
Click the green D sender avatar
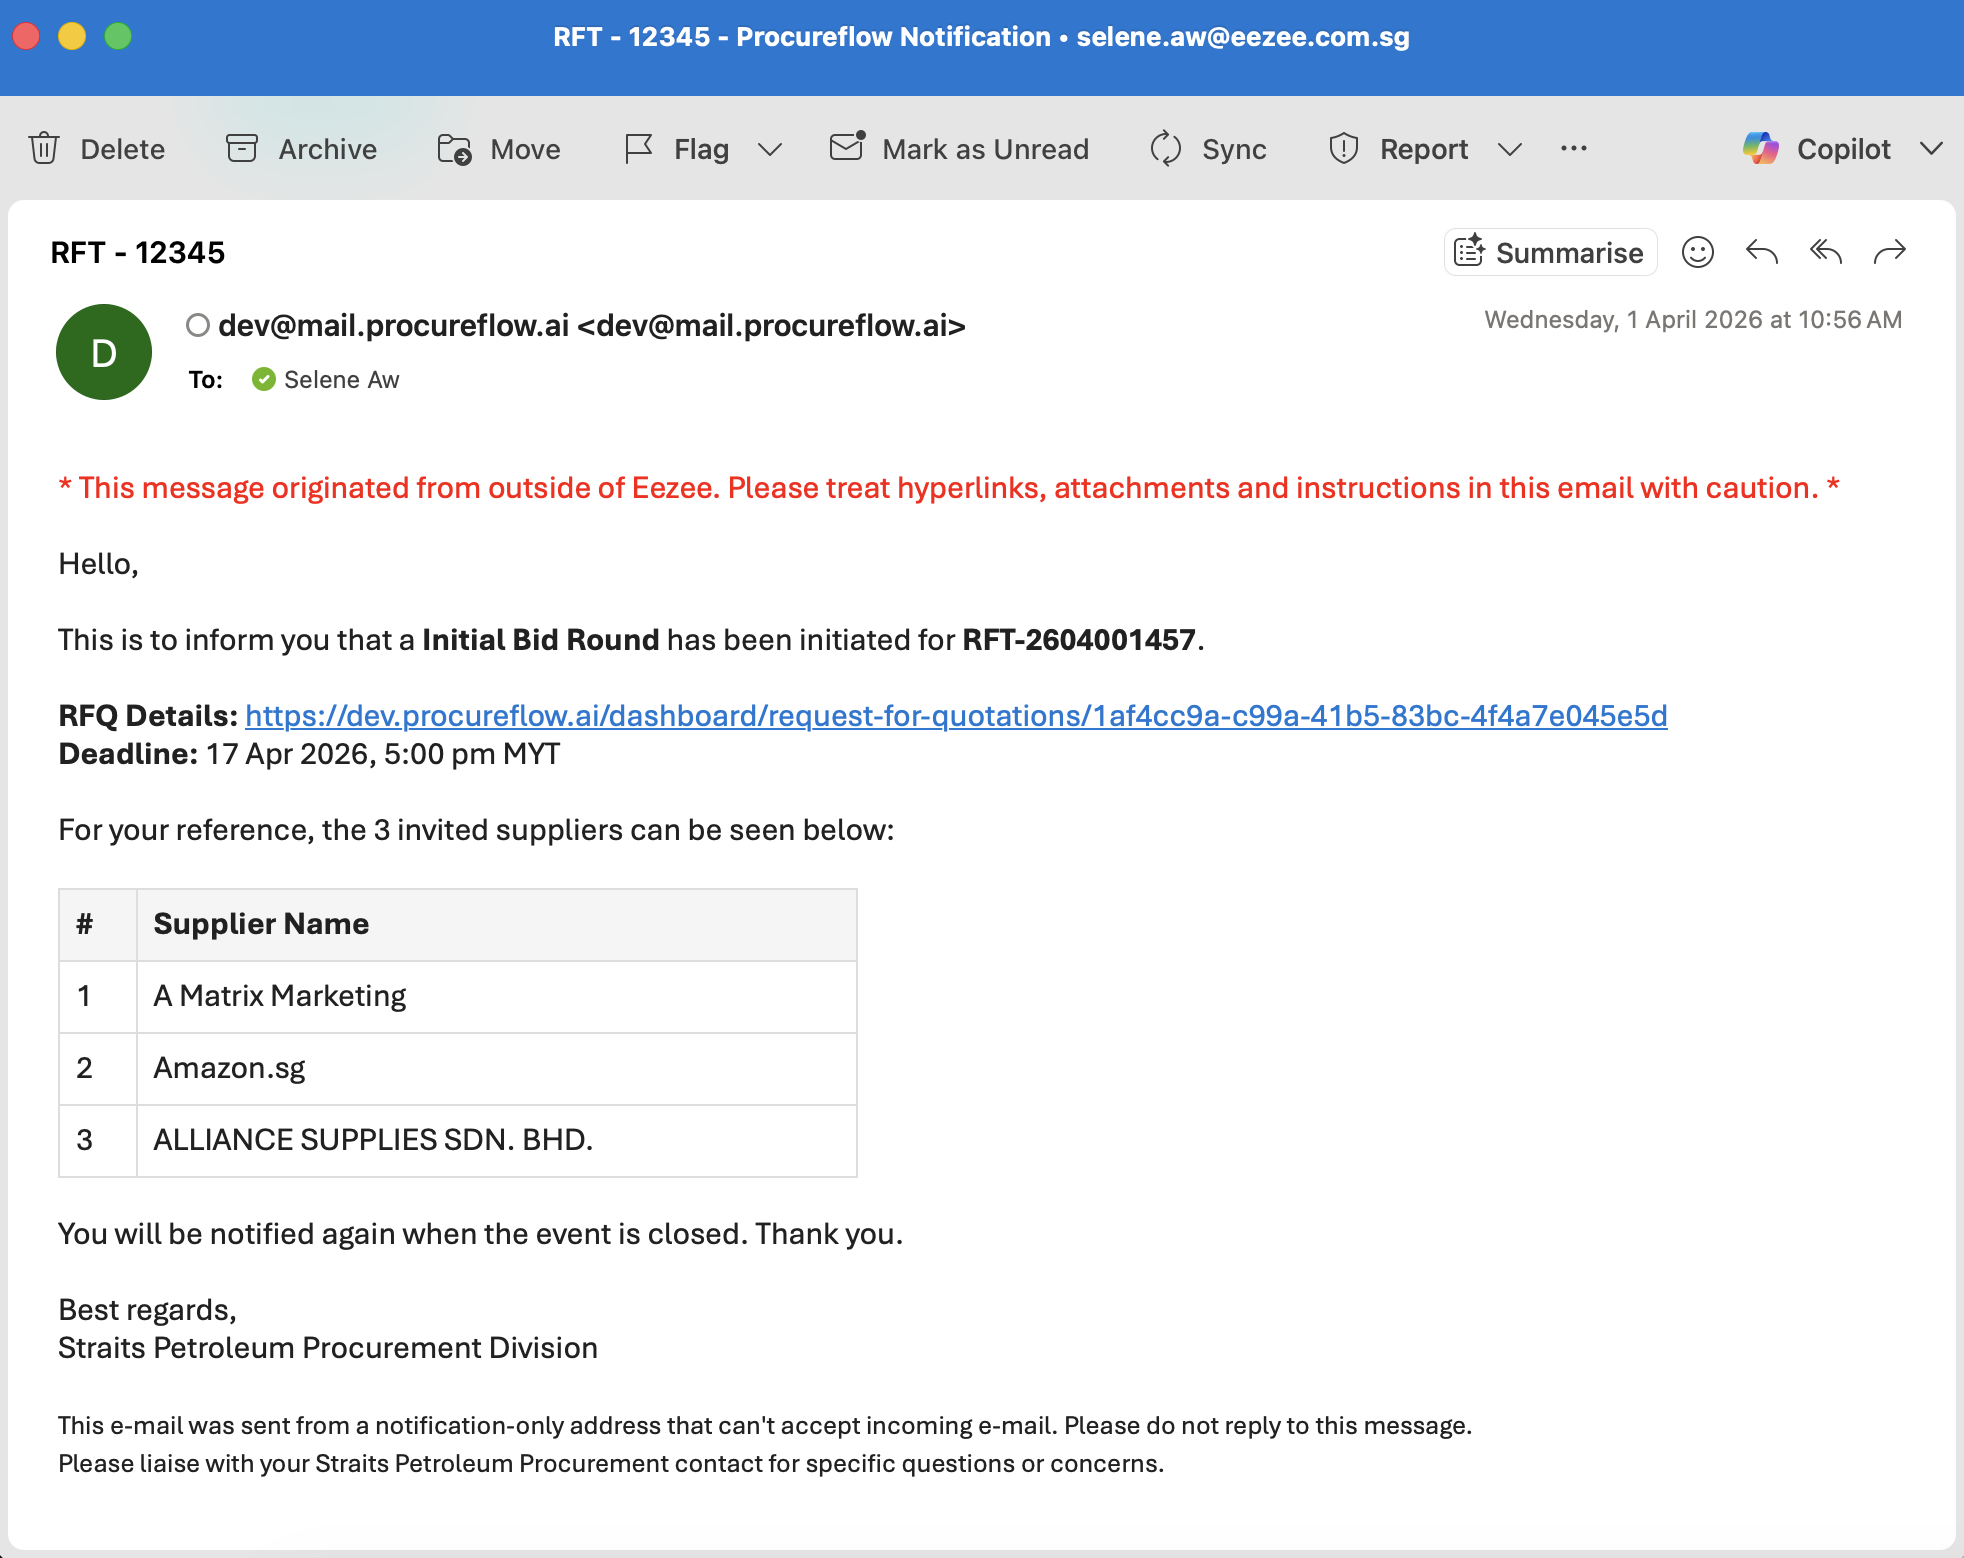click(104, 352)
